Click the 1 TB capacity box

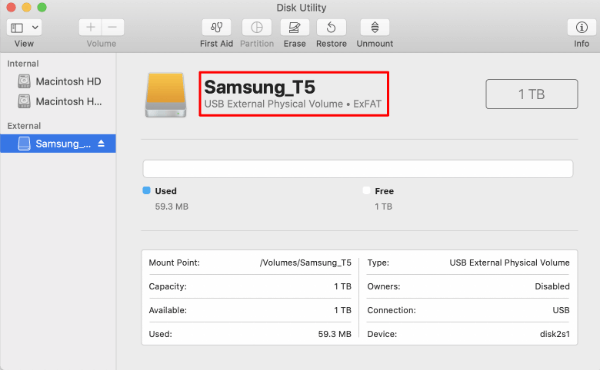click(532, 94)
